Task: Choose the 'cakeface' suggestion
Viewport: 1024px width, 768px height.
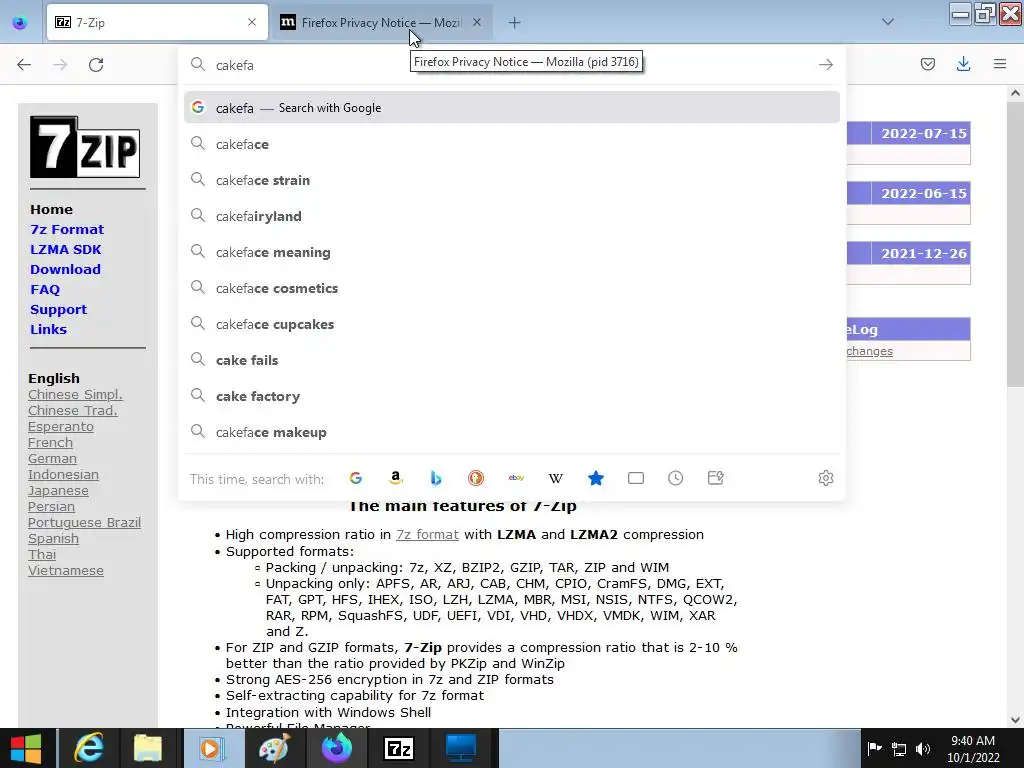Action: point(512,144)
